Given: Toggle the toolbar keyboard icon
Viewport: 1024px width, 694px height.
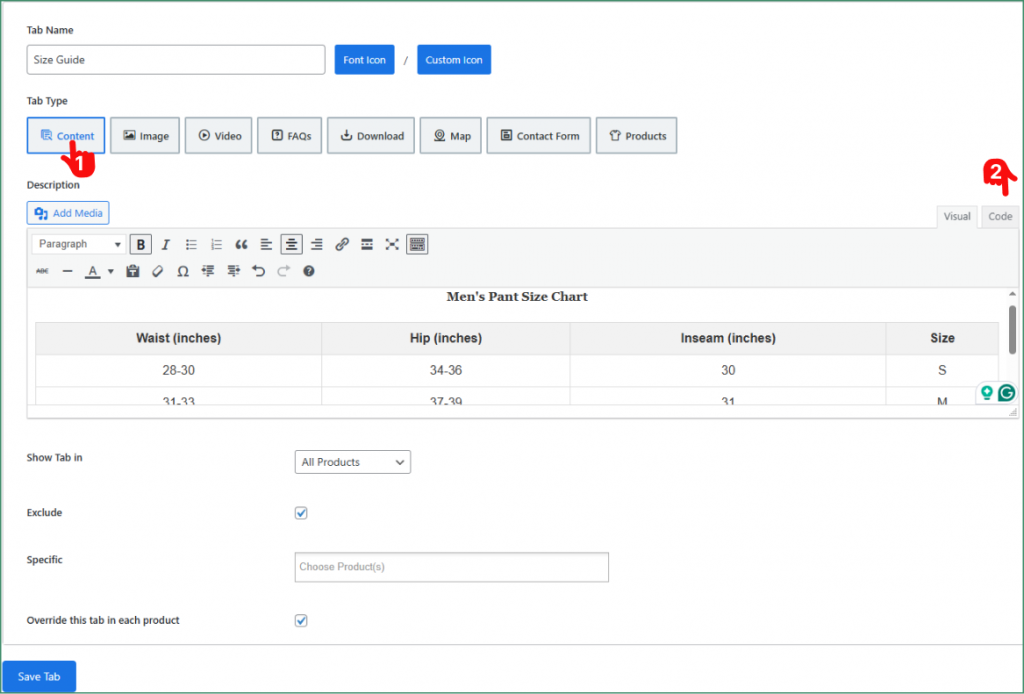Looking at the screenshot, I should coord(417,244).
